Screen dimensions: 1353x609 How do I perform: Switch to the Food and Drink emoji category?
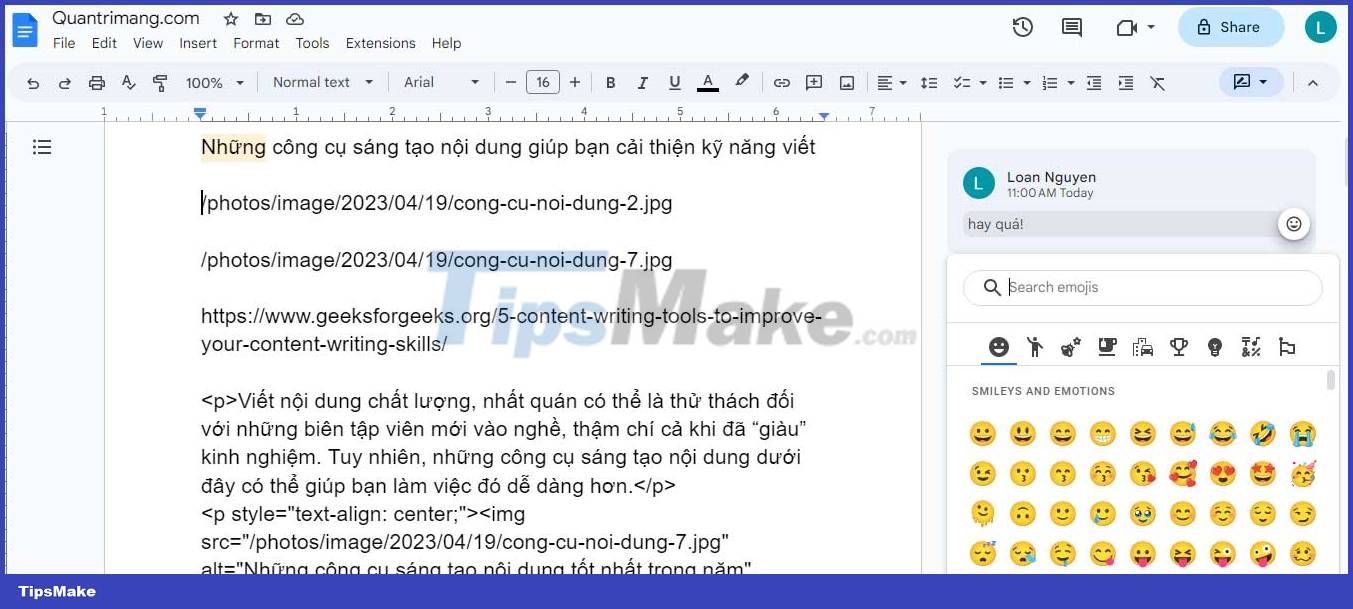click(1106, 346)
